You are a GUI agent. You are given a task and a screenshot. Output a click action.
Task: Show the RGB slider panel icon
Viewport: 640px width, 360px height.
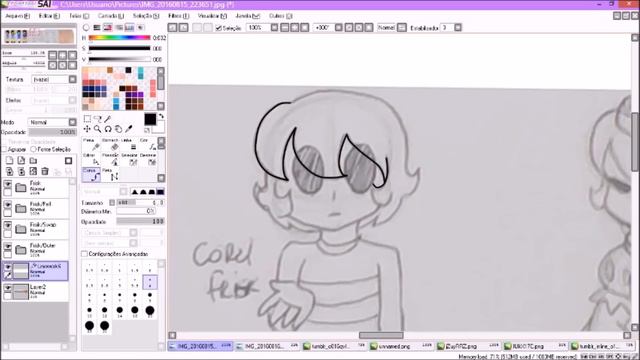(x=97, y=28)
